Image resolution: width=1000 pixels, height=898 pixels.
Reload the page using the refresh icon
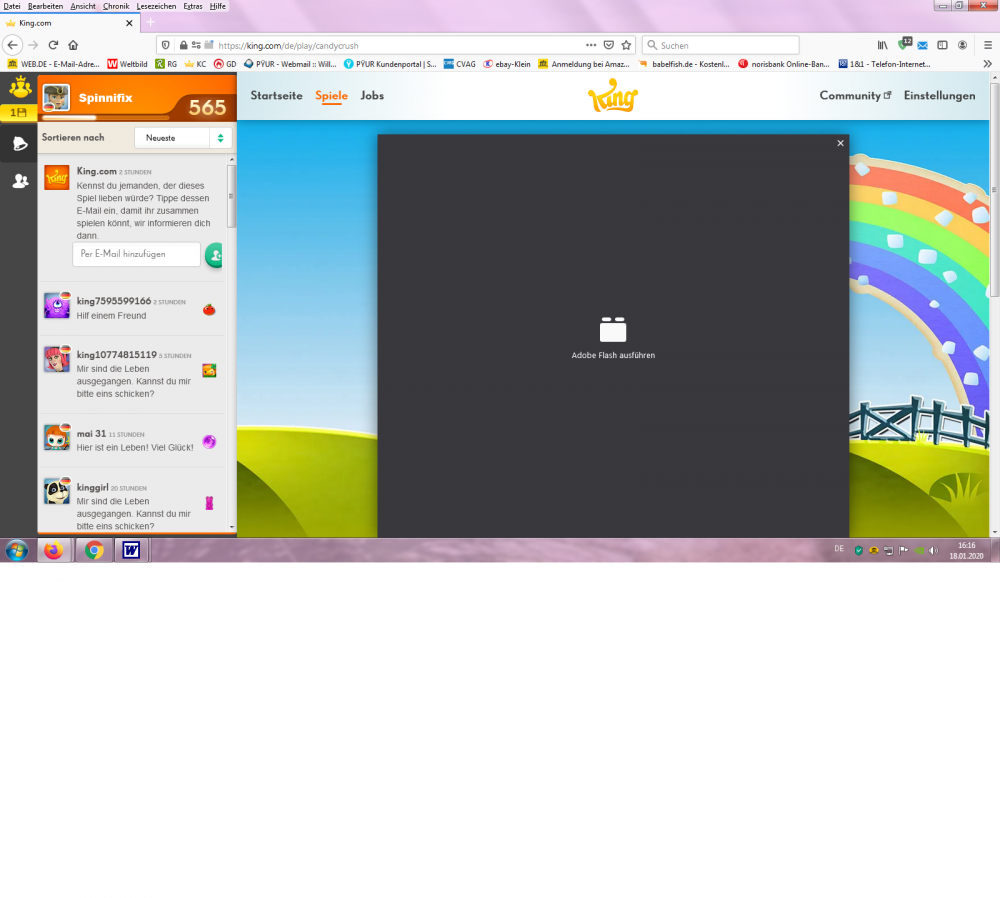pos(54,45)
